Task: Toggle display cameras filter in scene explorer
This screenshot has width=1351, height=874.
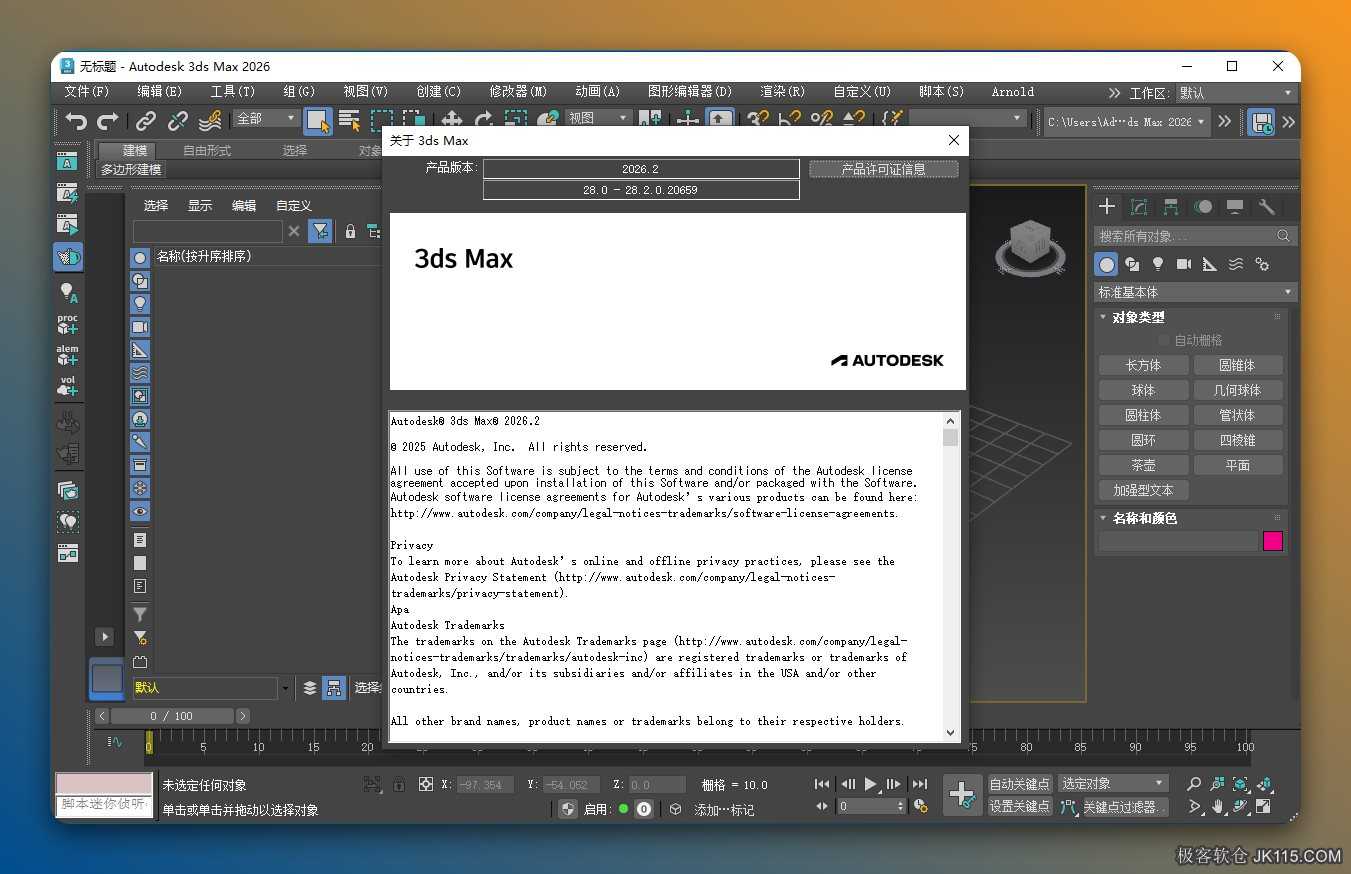Action: click(x=140, y=327)
